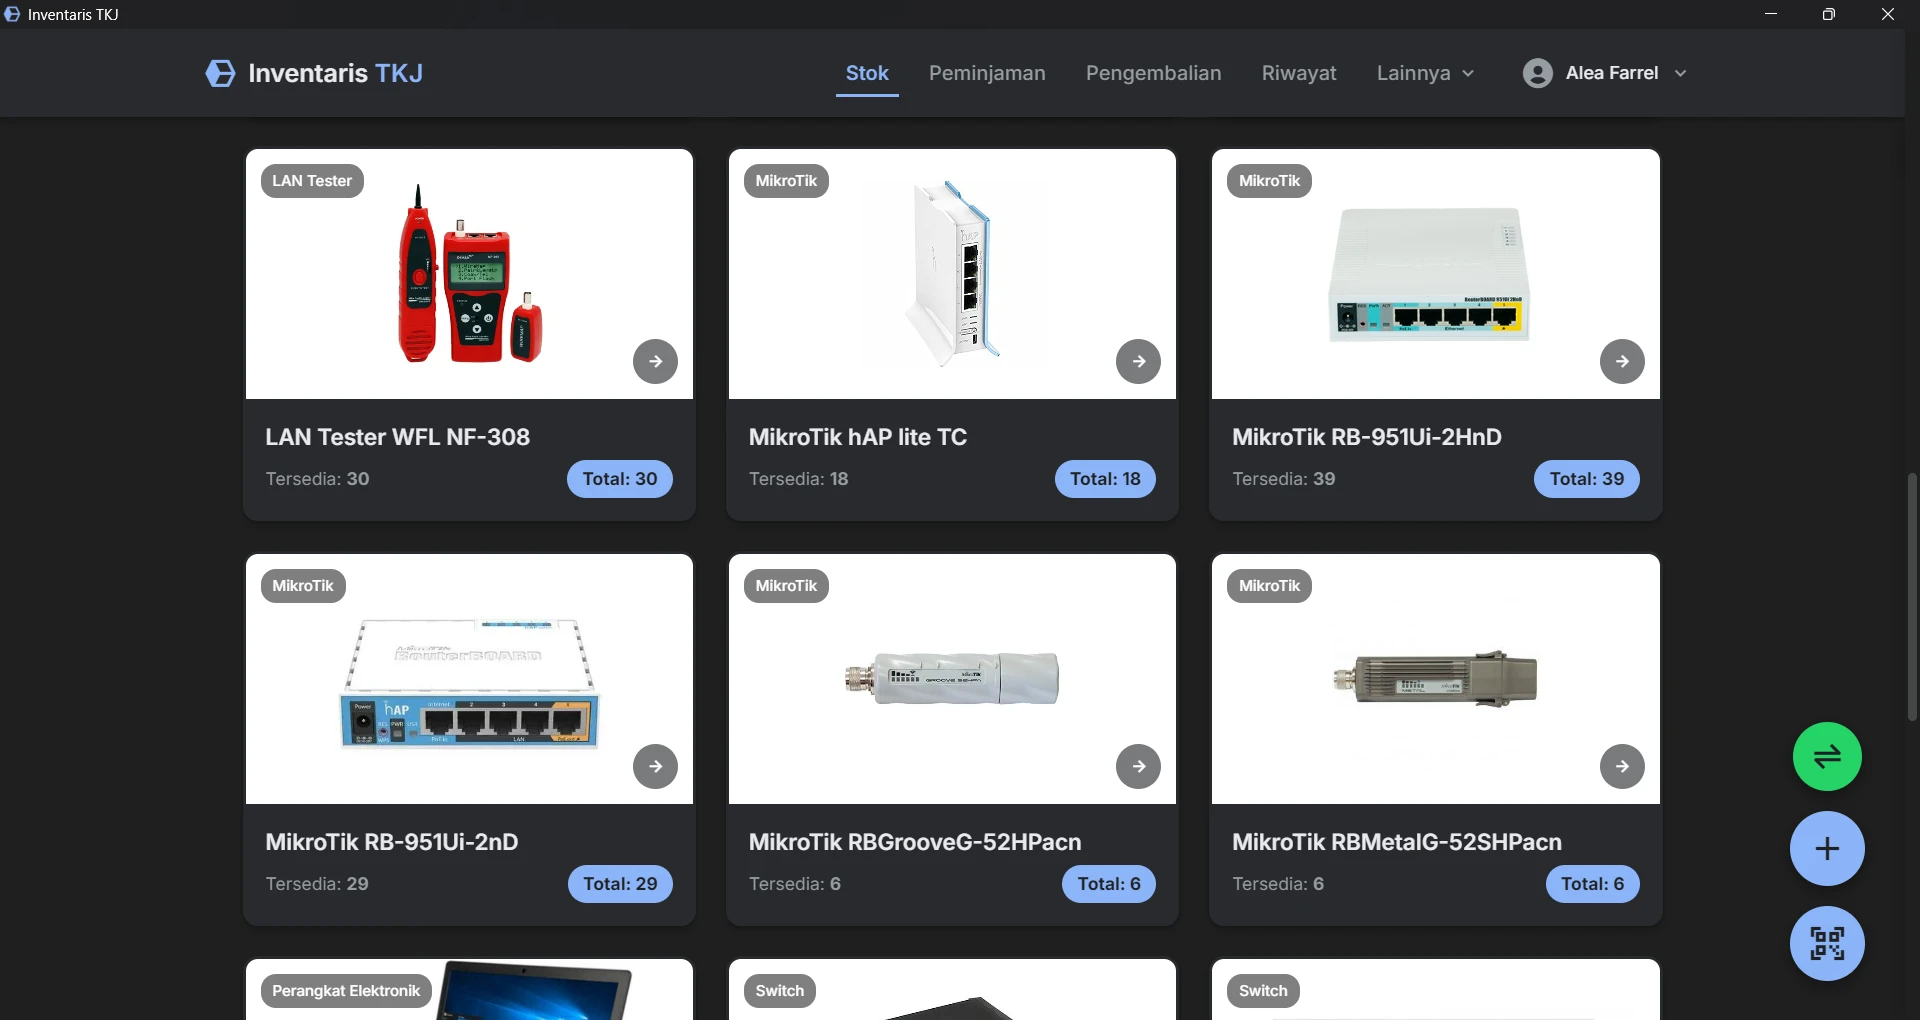1920x1020 pixels.
Task: Open the LAN Tester WFL NF-308 arrow button
Action: click(655, 362)
